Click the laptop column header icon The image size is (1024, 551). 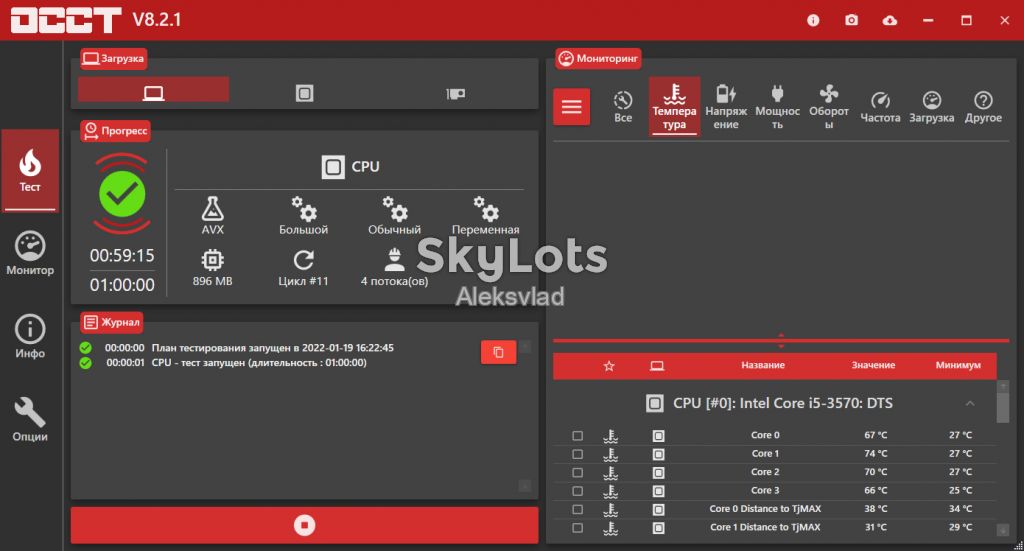(657, 366)
